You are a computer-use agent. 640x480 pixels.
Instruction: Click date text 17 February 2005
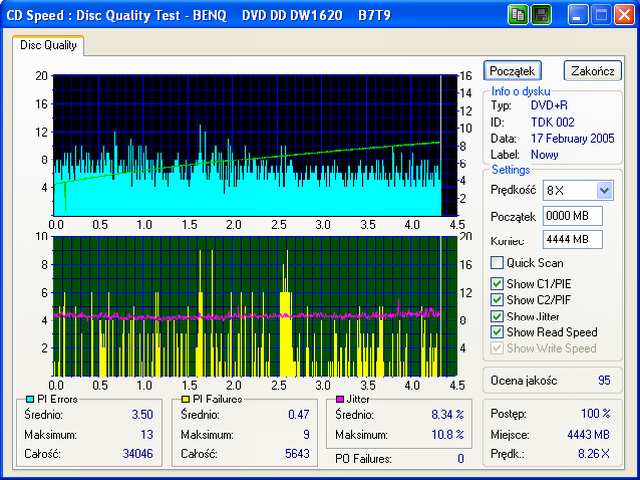(x=573, y=138)
